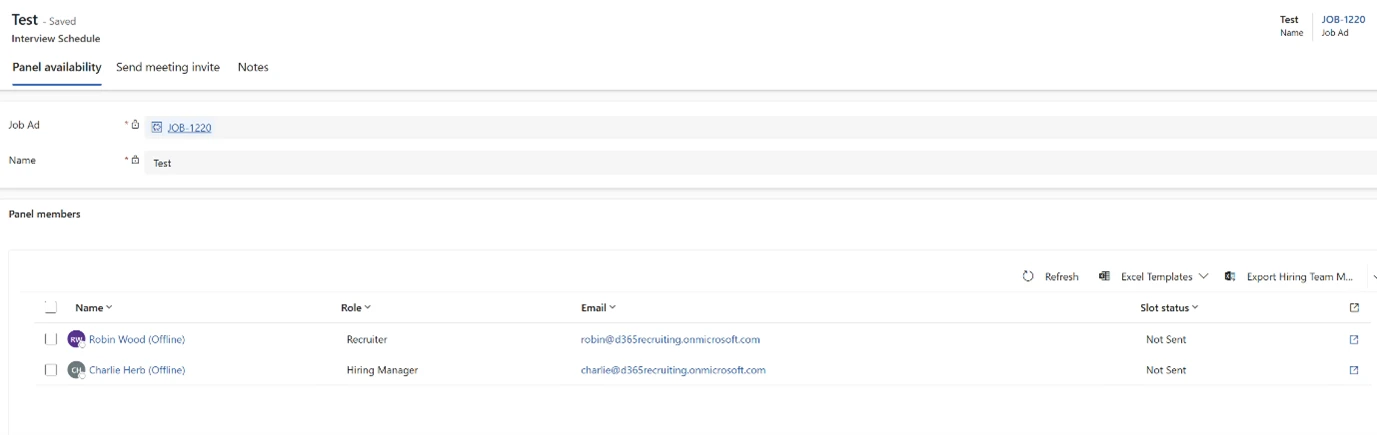This screenshot has width=1377, height=435.
Task: Select the Charlie Herb row checkbox
Action: tap(51, 370)
